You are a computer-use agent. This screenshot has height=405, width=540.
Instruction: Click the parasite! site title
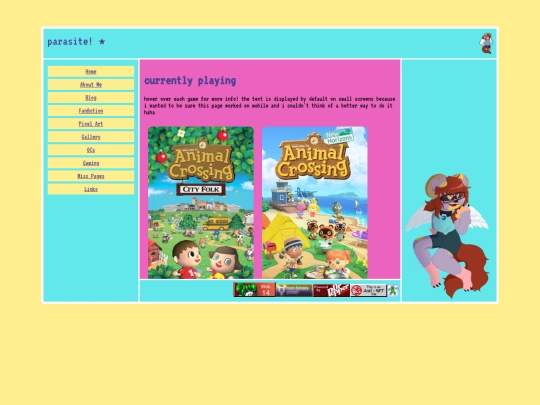pos(76,42)
